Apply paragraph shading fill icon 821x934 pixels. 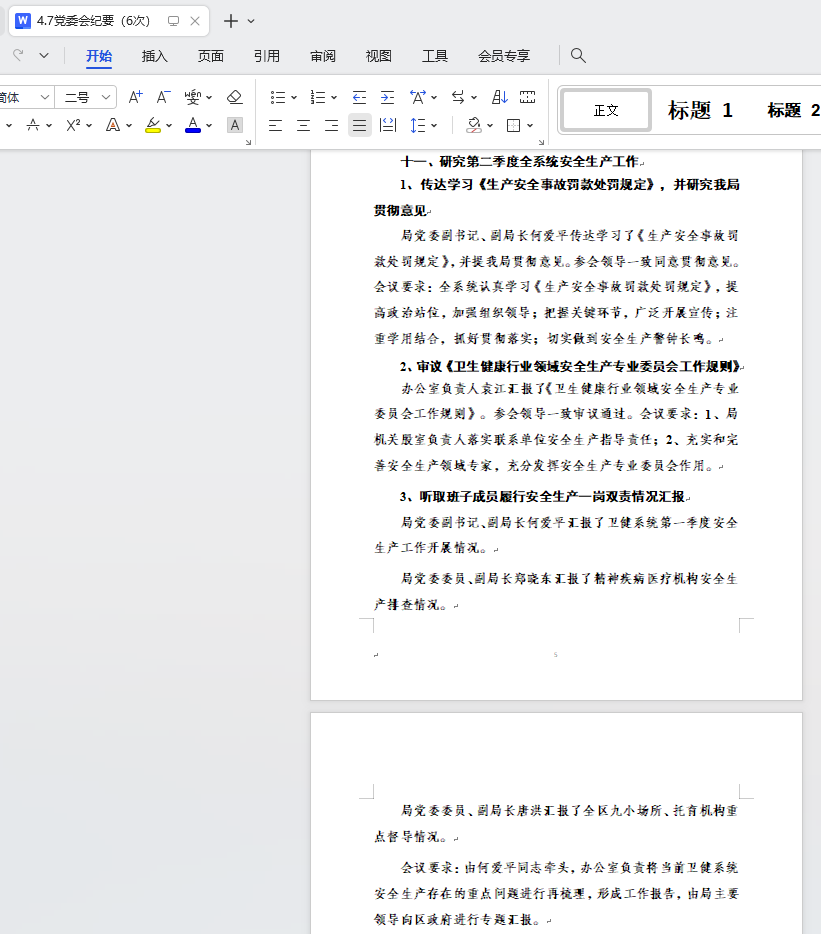pos(474,126)
